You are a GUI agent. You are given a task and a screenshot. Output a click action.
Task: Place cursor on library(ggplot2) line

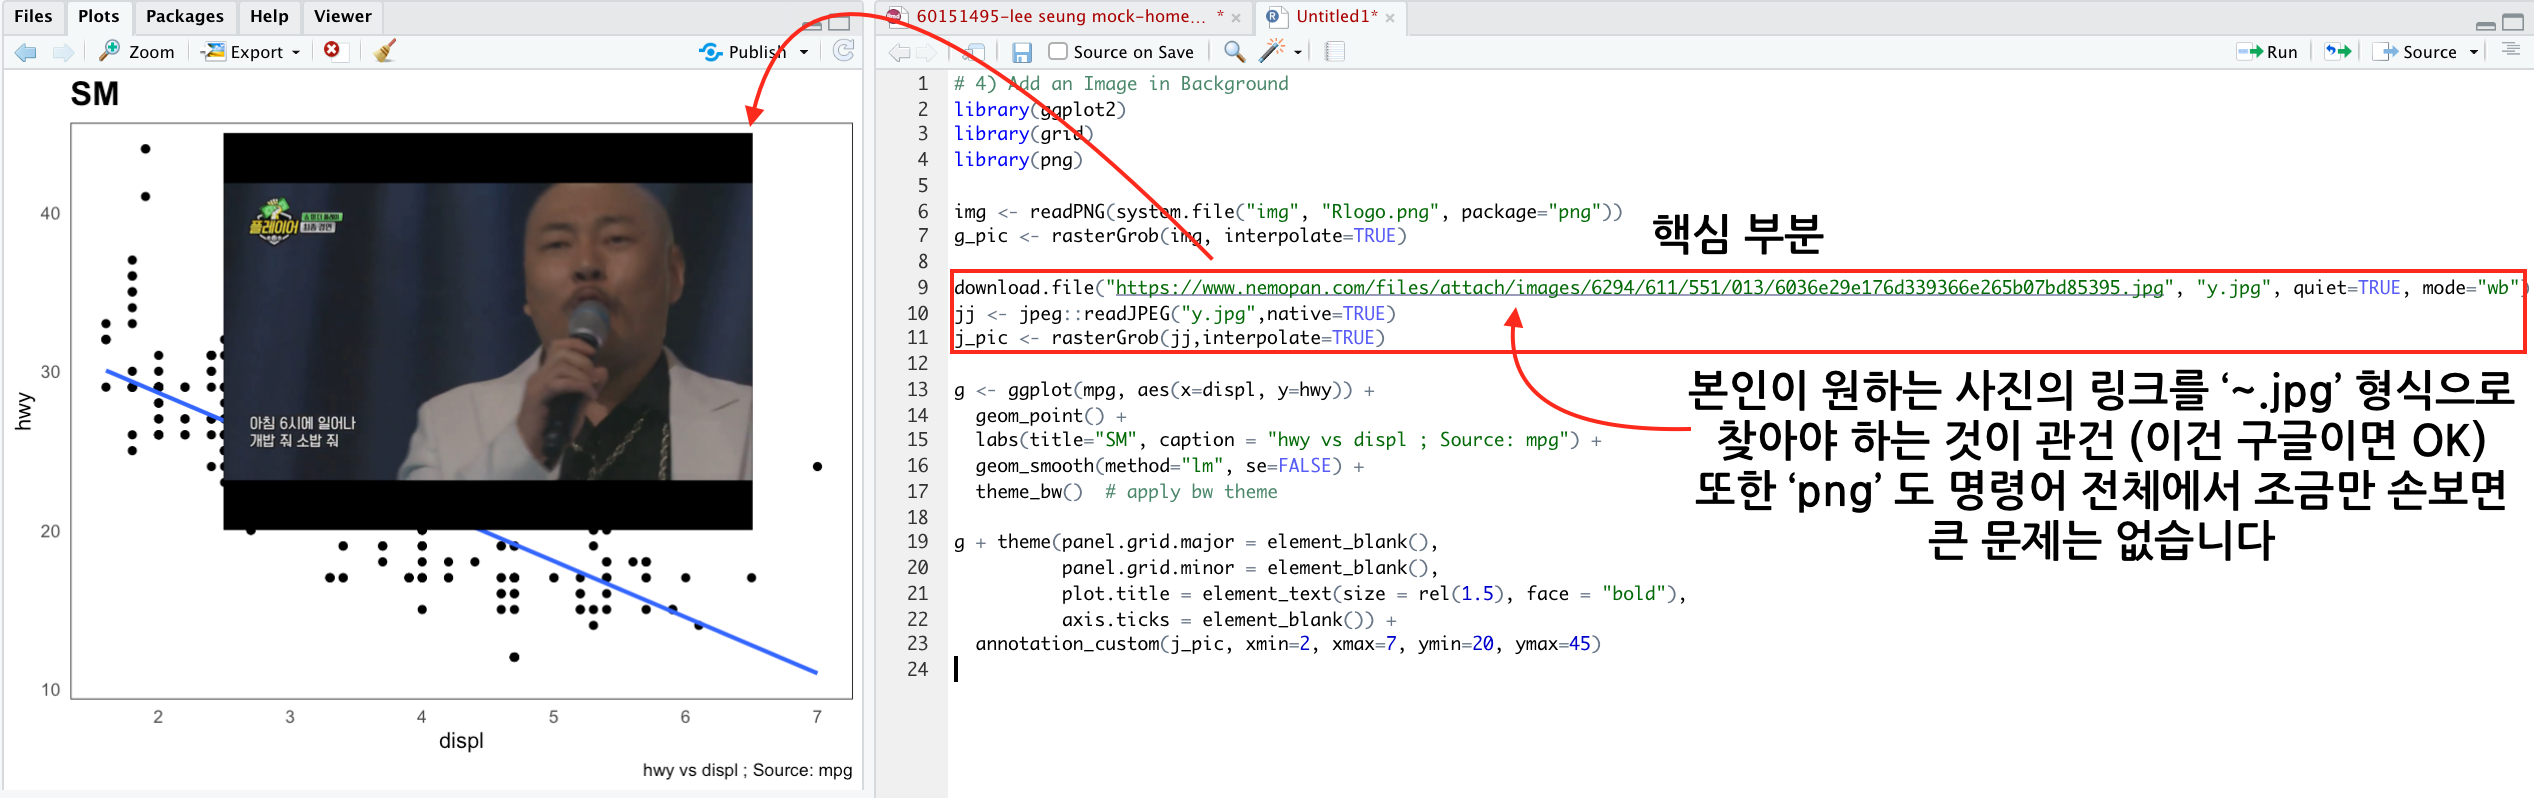(1040, 109)
